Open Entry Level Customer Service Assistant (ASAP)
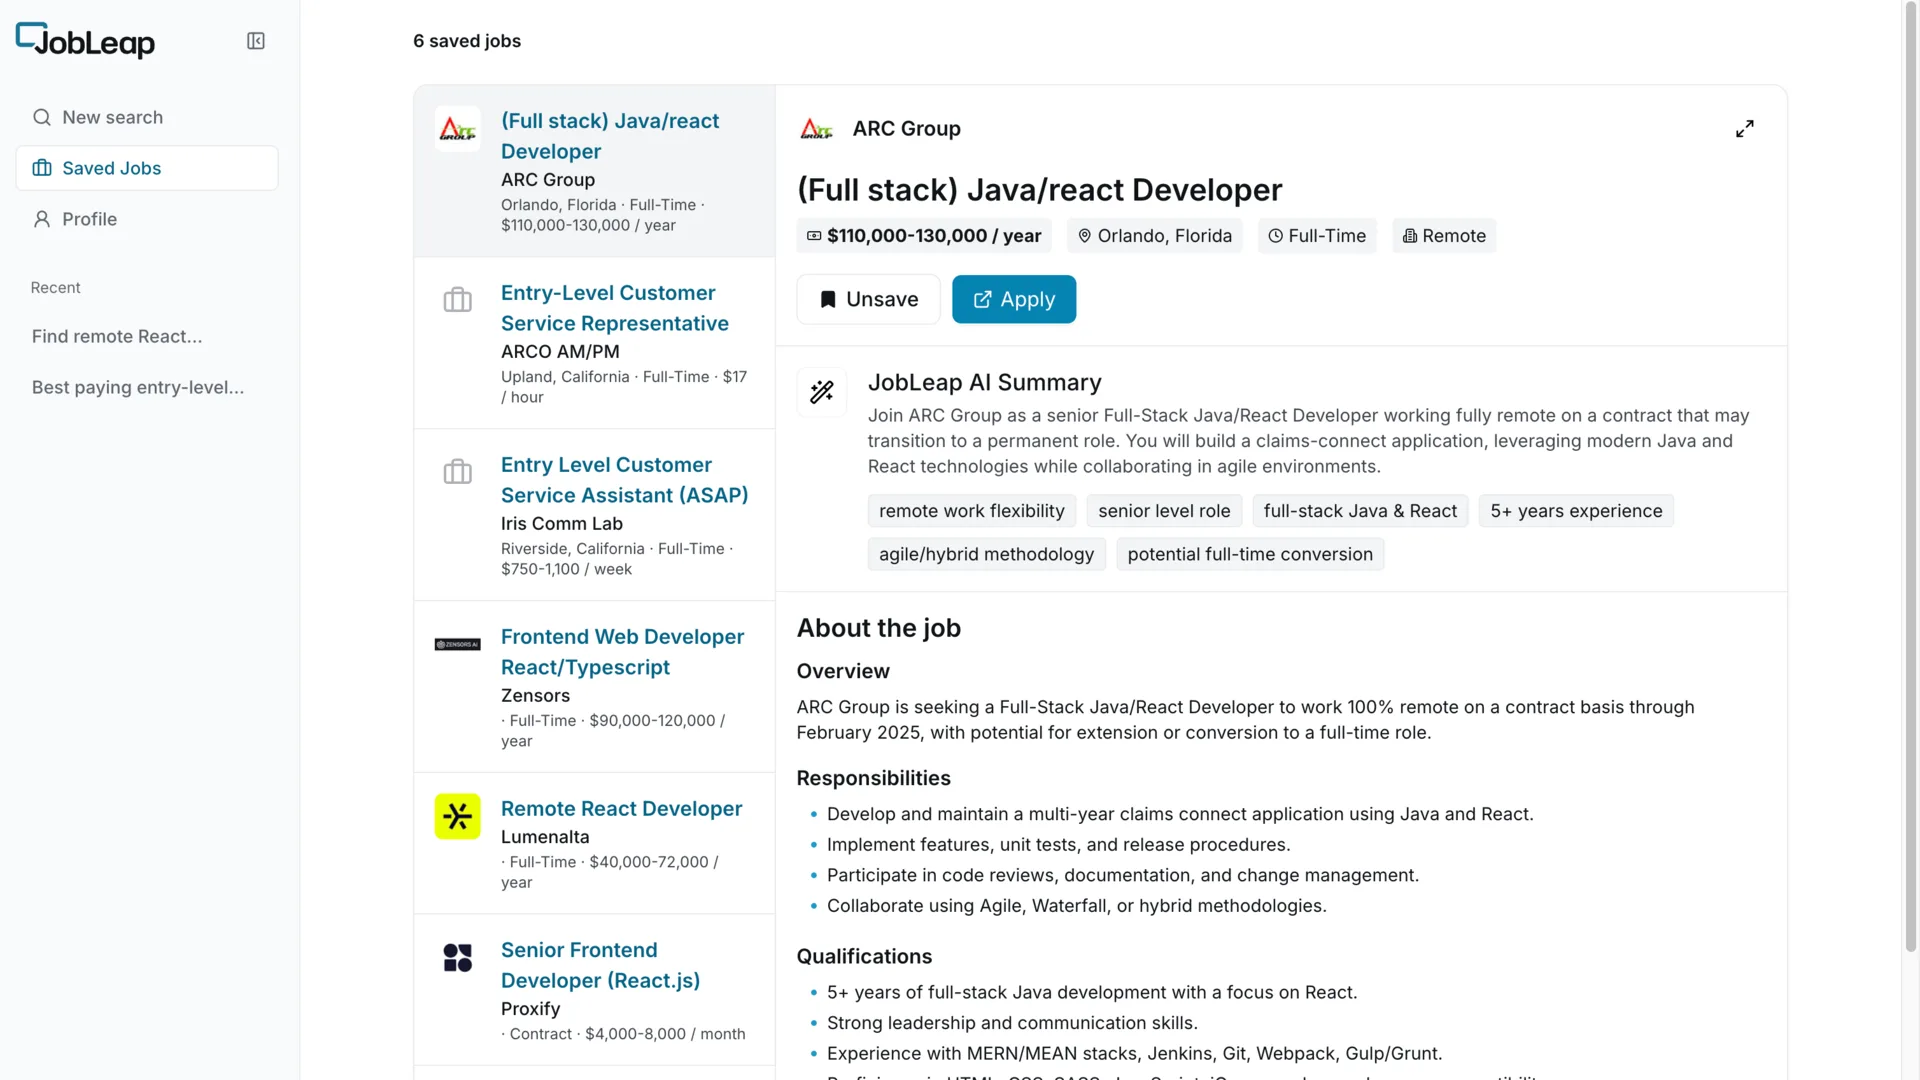The width and height of the screenshot is (1920, 1080). [x=625, y=480]
